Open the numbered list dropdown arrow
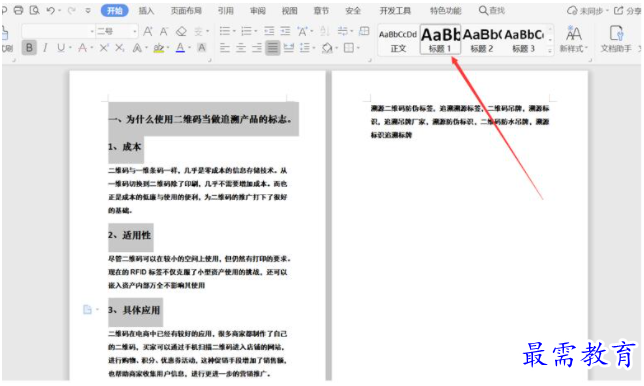The width and height of the screenshot is (644, 386). pyautogui.click(x=256, y=31)
